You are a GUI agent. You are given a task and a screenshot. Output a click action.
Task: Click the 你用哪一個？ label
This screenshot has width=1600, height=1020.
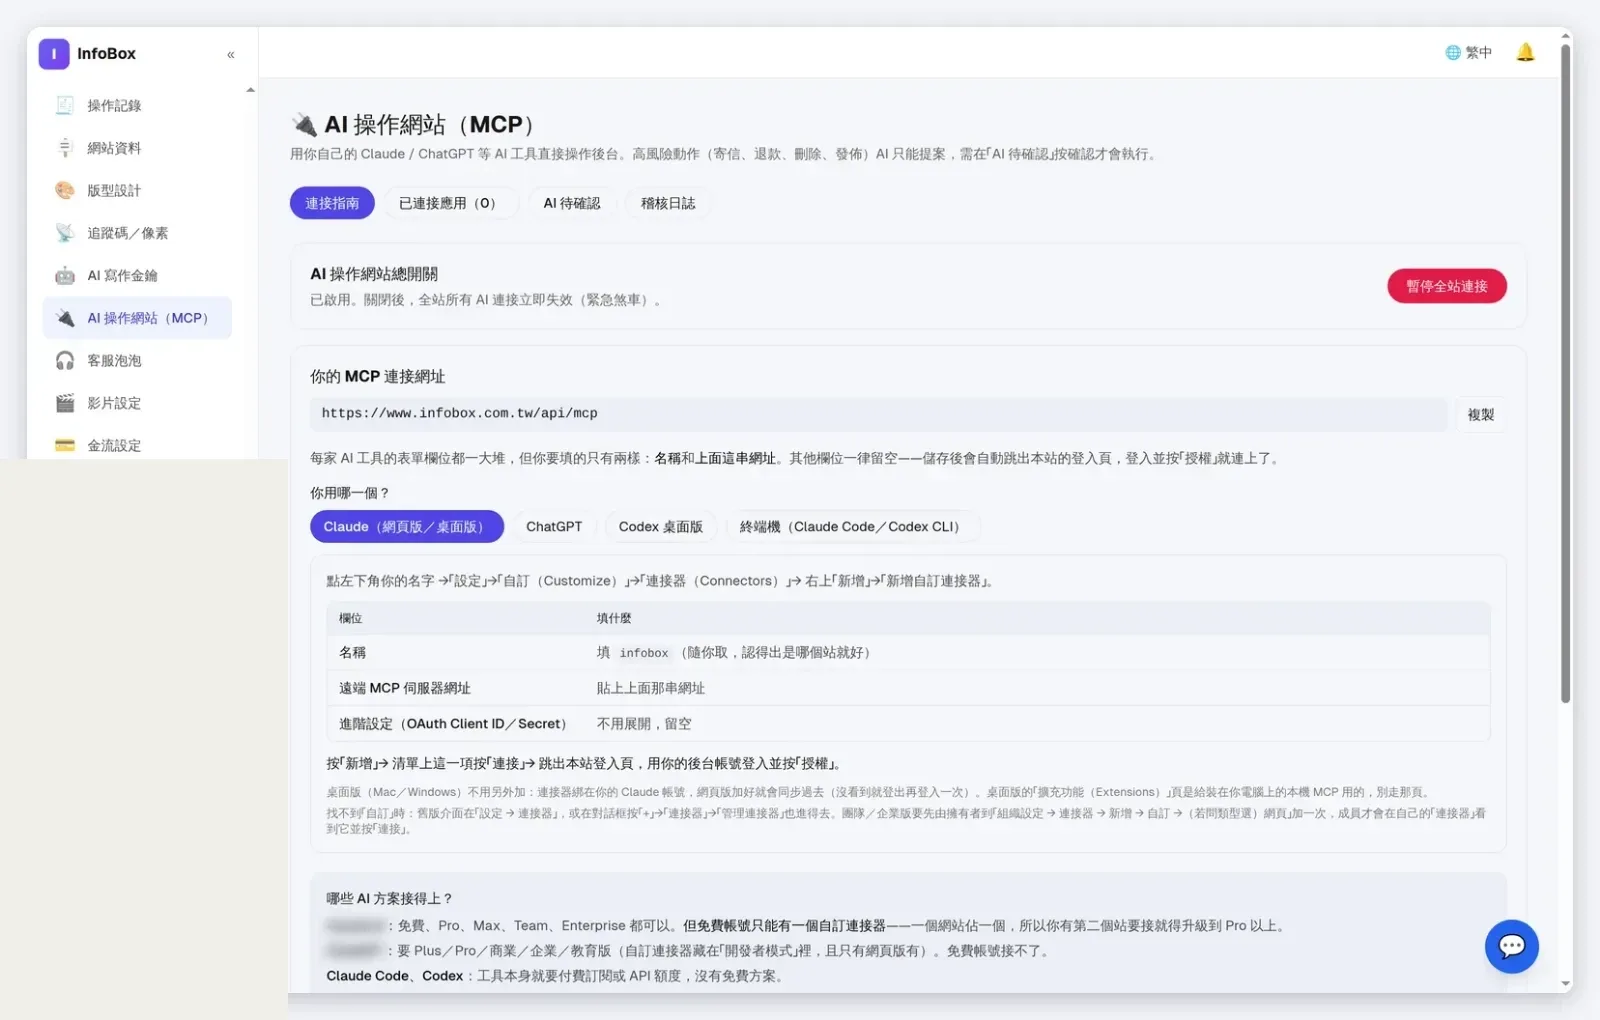pyautogui.click(x=350, y=493)
